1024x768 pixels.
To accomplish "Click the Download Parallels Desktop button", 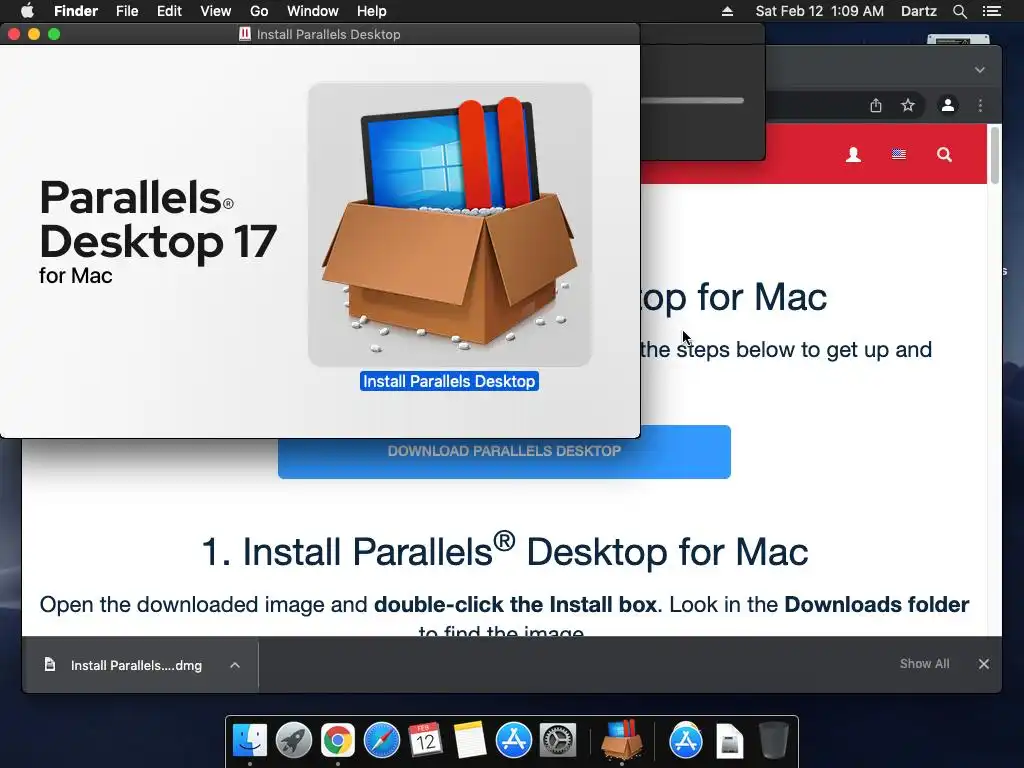I will pyautogui.click(x=504, y=452).
